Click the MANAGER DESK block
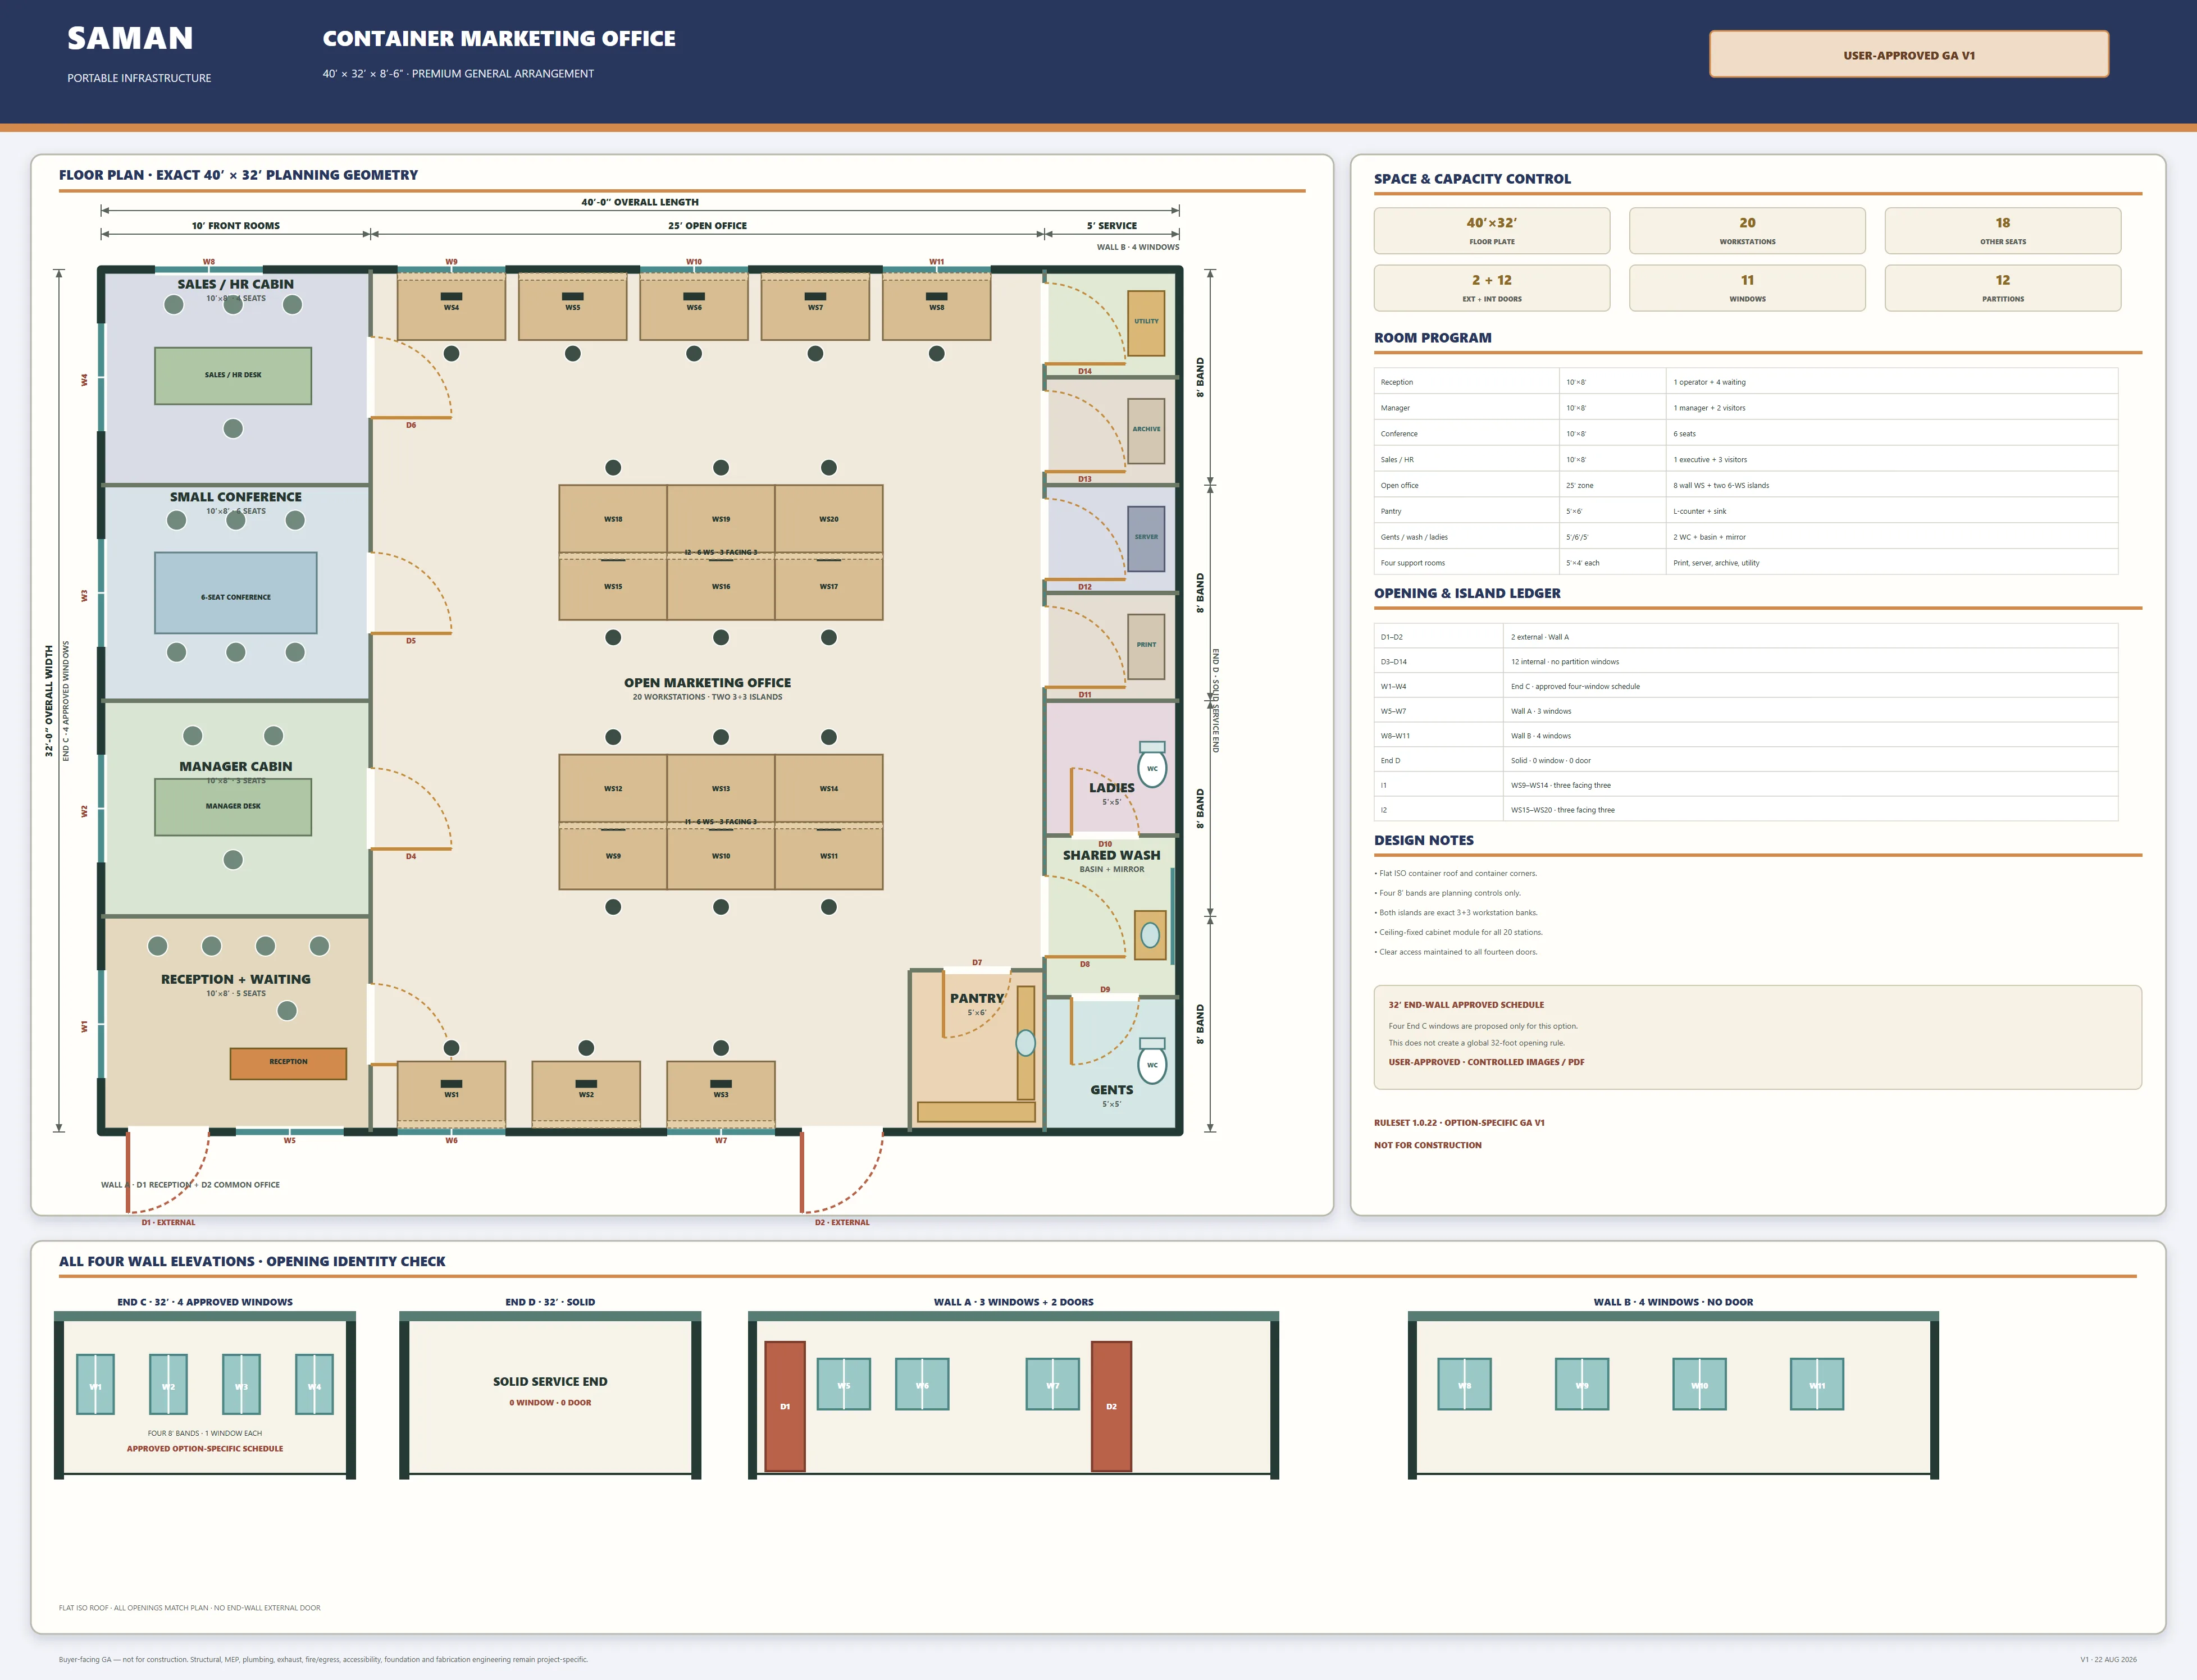 (x=233, y=807)
